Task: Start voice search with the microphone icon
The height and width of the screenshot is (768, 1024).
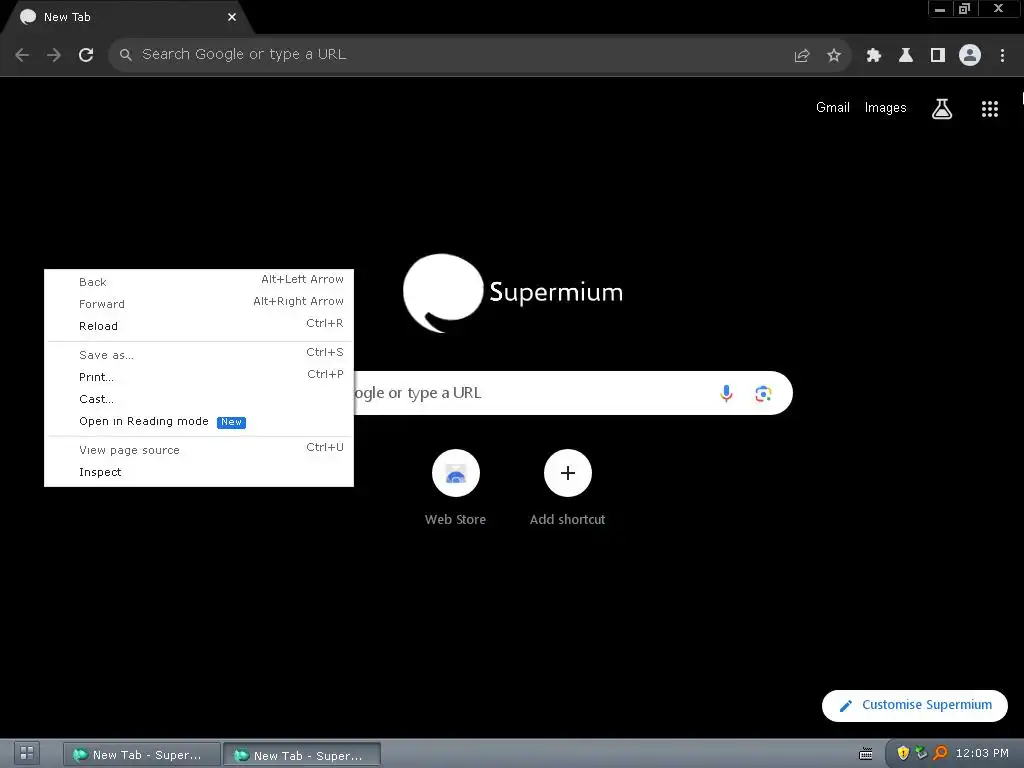Action: tap(726, 393)
